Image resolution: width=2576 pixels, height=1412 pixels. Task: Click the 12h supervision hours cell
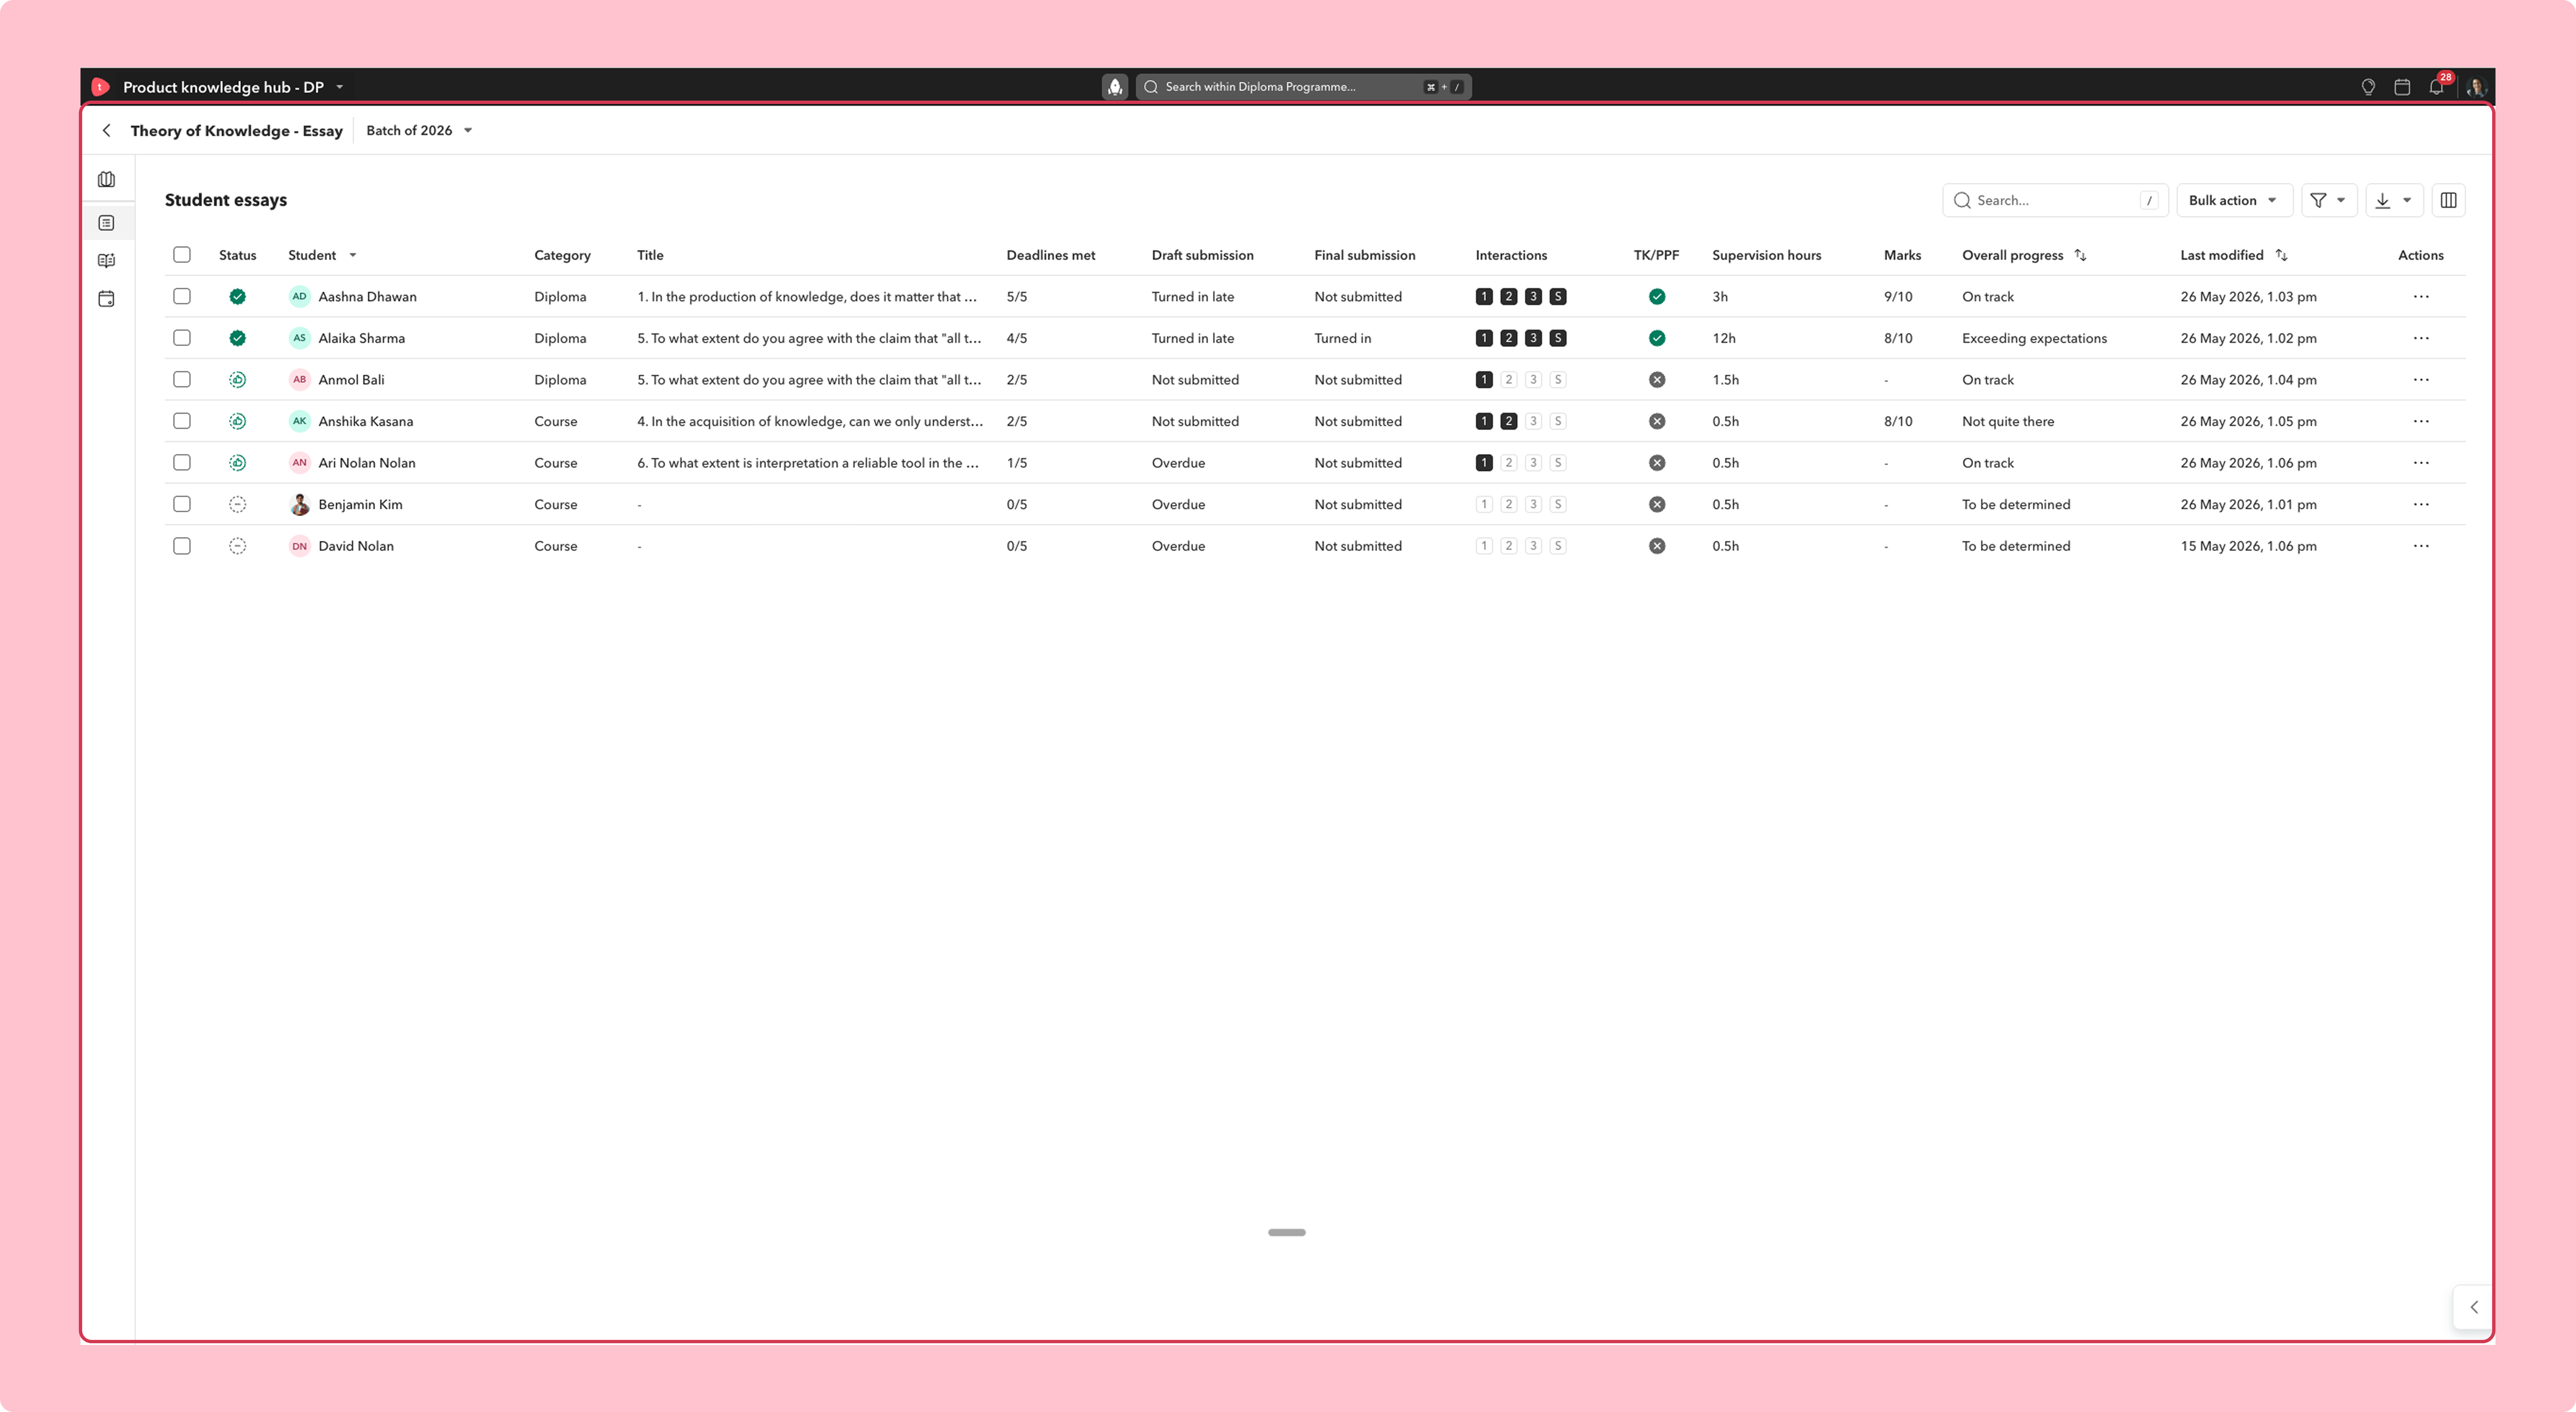pos(1723,338)
